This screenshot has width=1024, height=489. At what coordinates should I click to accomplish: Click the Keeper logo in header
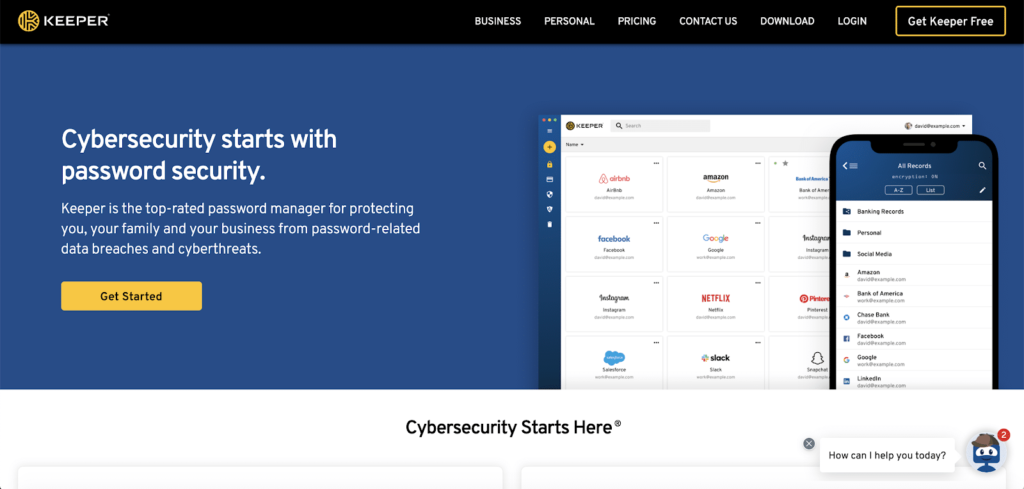click(x=64, y=21)
